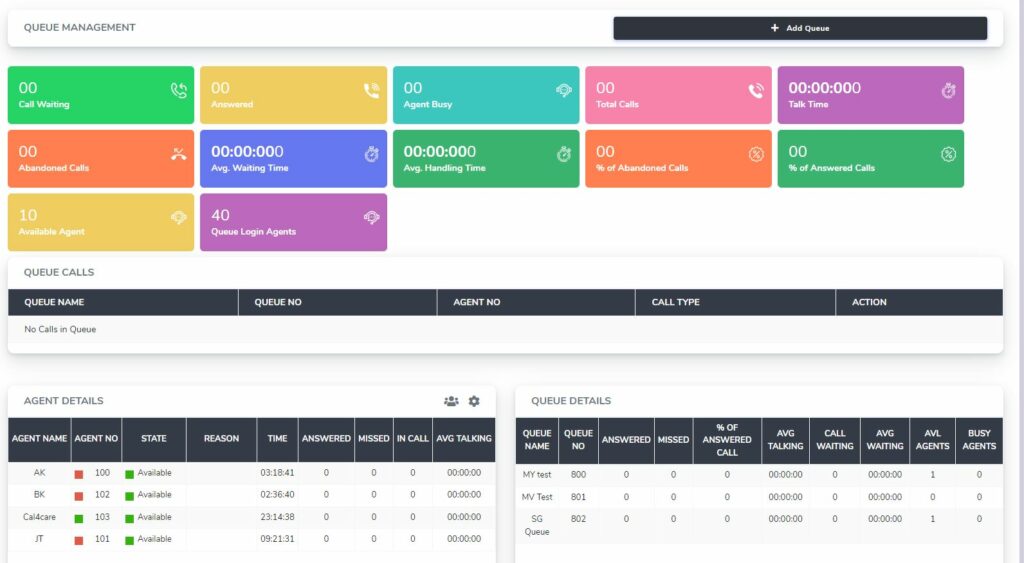This screenshot has width=1024, height=563.
Task: Click the Avg. Handling Time stopwatch icon
Action: 564,154
